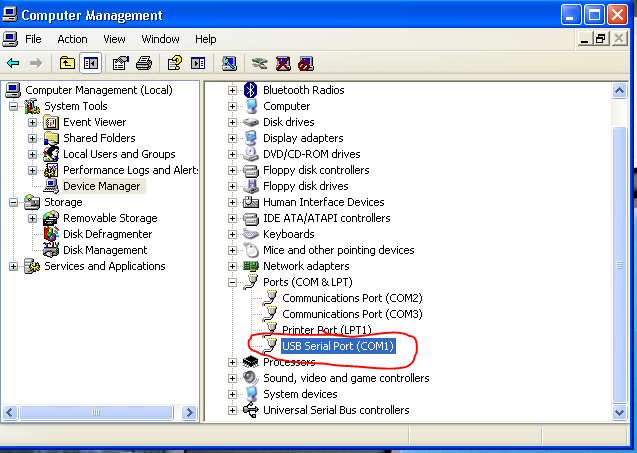Click the Scan for hardware changes icon

[229, 63]
